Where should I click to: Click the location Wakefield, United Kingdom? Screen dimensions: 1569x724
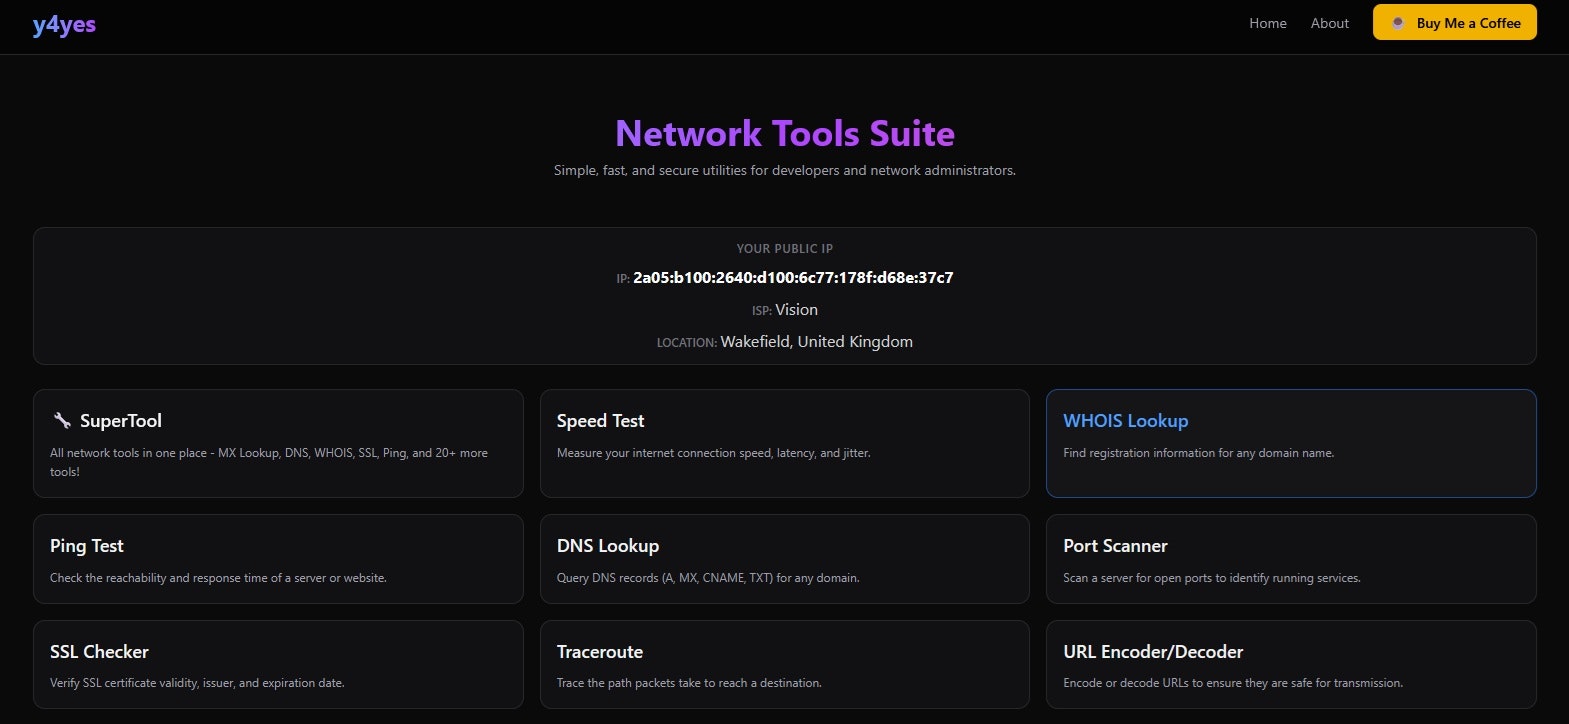click(816, 342)
